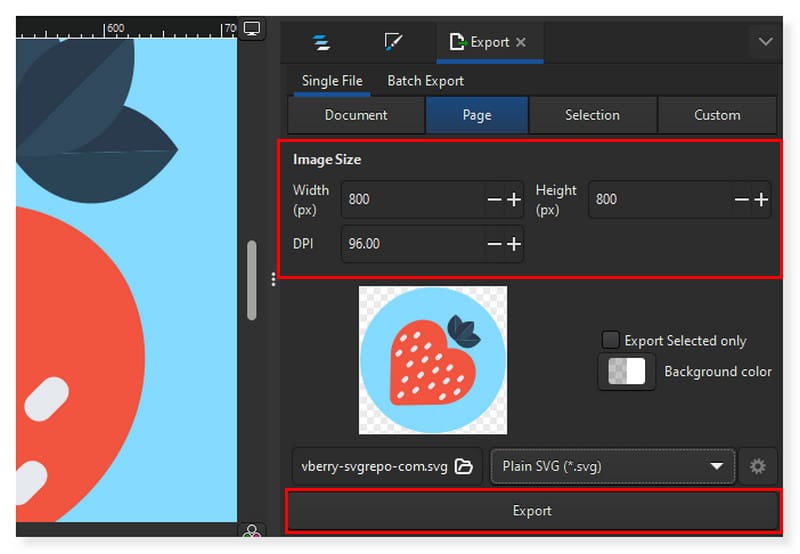This screenshot has height=554, width=800.
Task: Choose Page export area
Action: [x=477, y=115]
